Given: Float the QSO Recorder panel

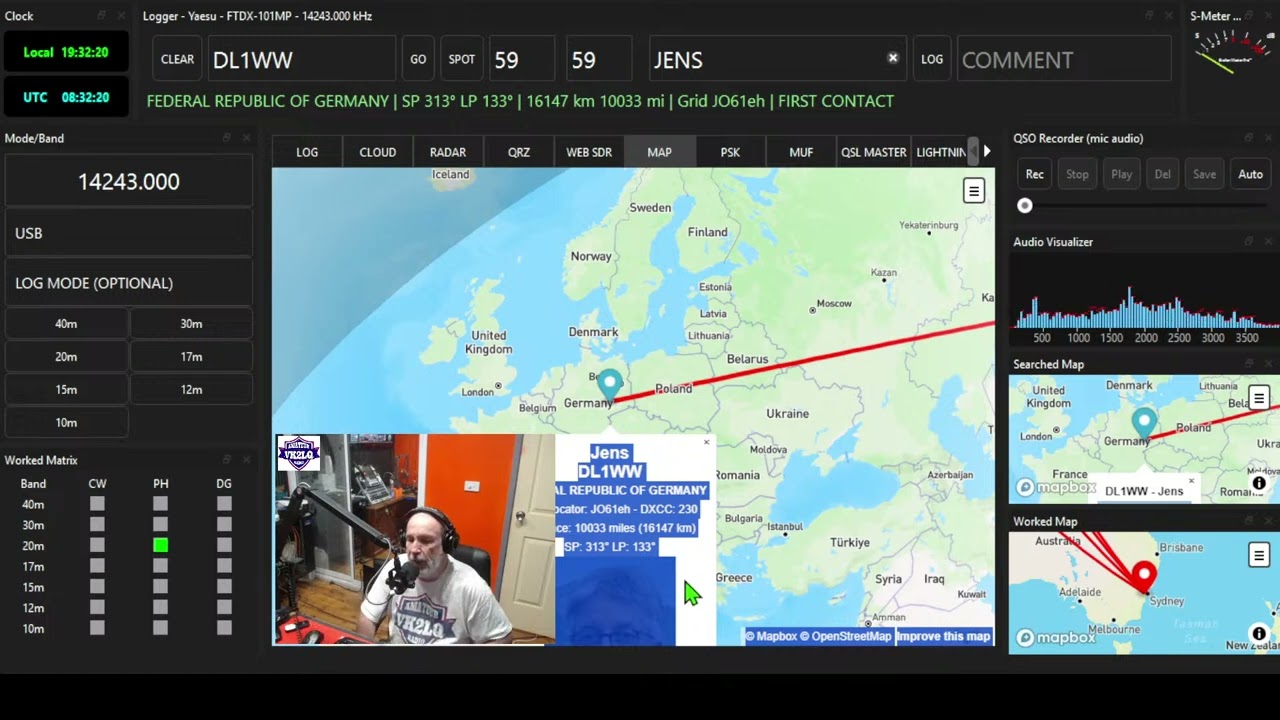Looking at the screenshot, I should 1248,138.
